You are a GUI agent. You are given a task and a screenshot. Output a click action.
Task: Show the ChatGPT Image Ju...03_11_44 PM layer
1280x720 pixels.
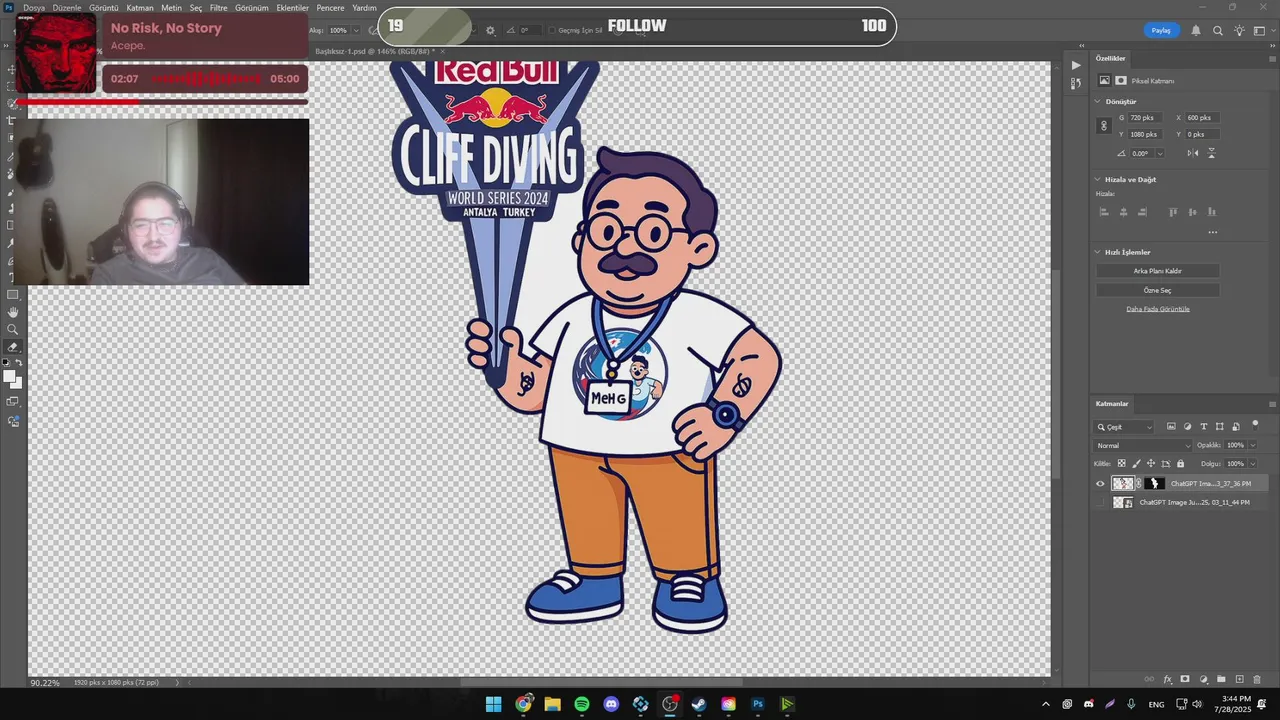1100,502
